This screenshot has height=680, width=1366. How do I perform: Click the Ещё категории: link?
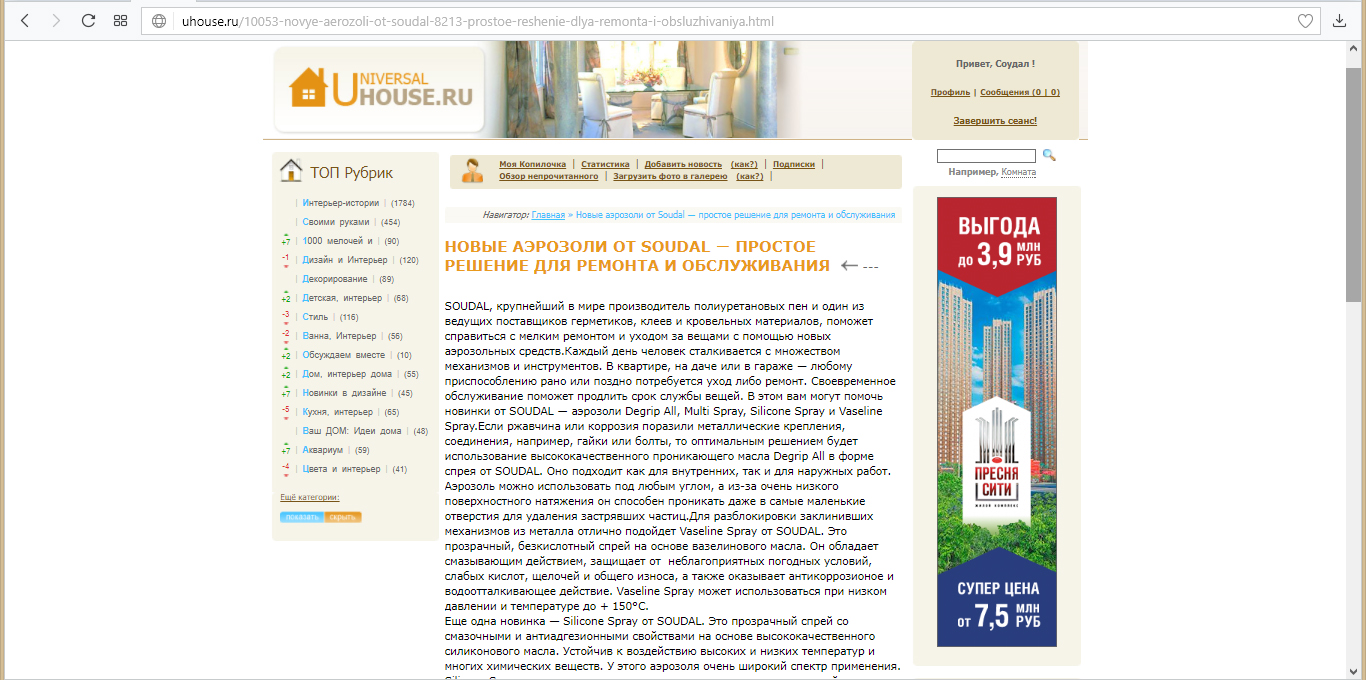tap(310, 497)
